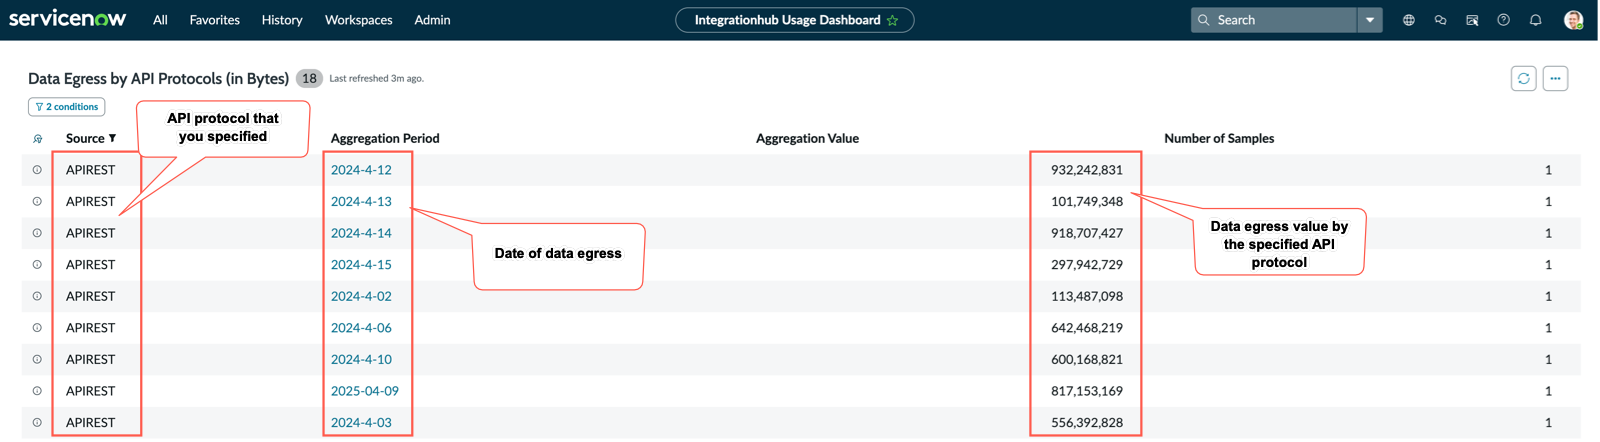Preview the 2024-4-12 row info icon
The height and width of the screenshot is (442, 1600).
click(x=37, y=170)
